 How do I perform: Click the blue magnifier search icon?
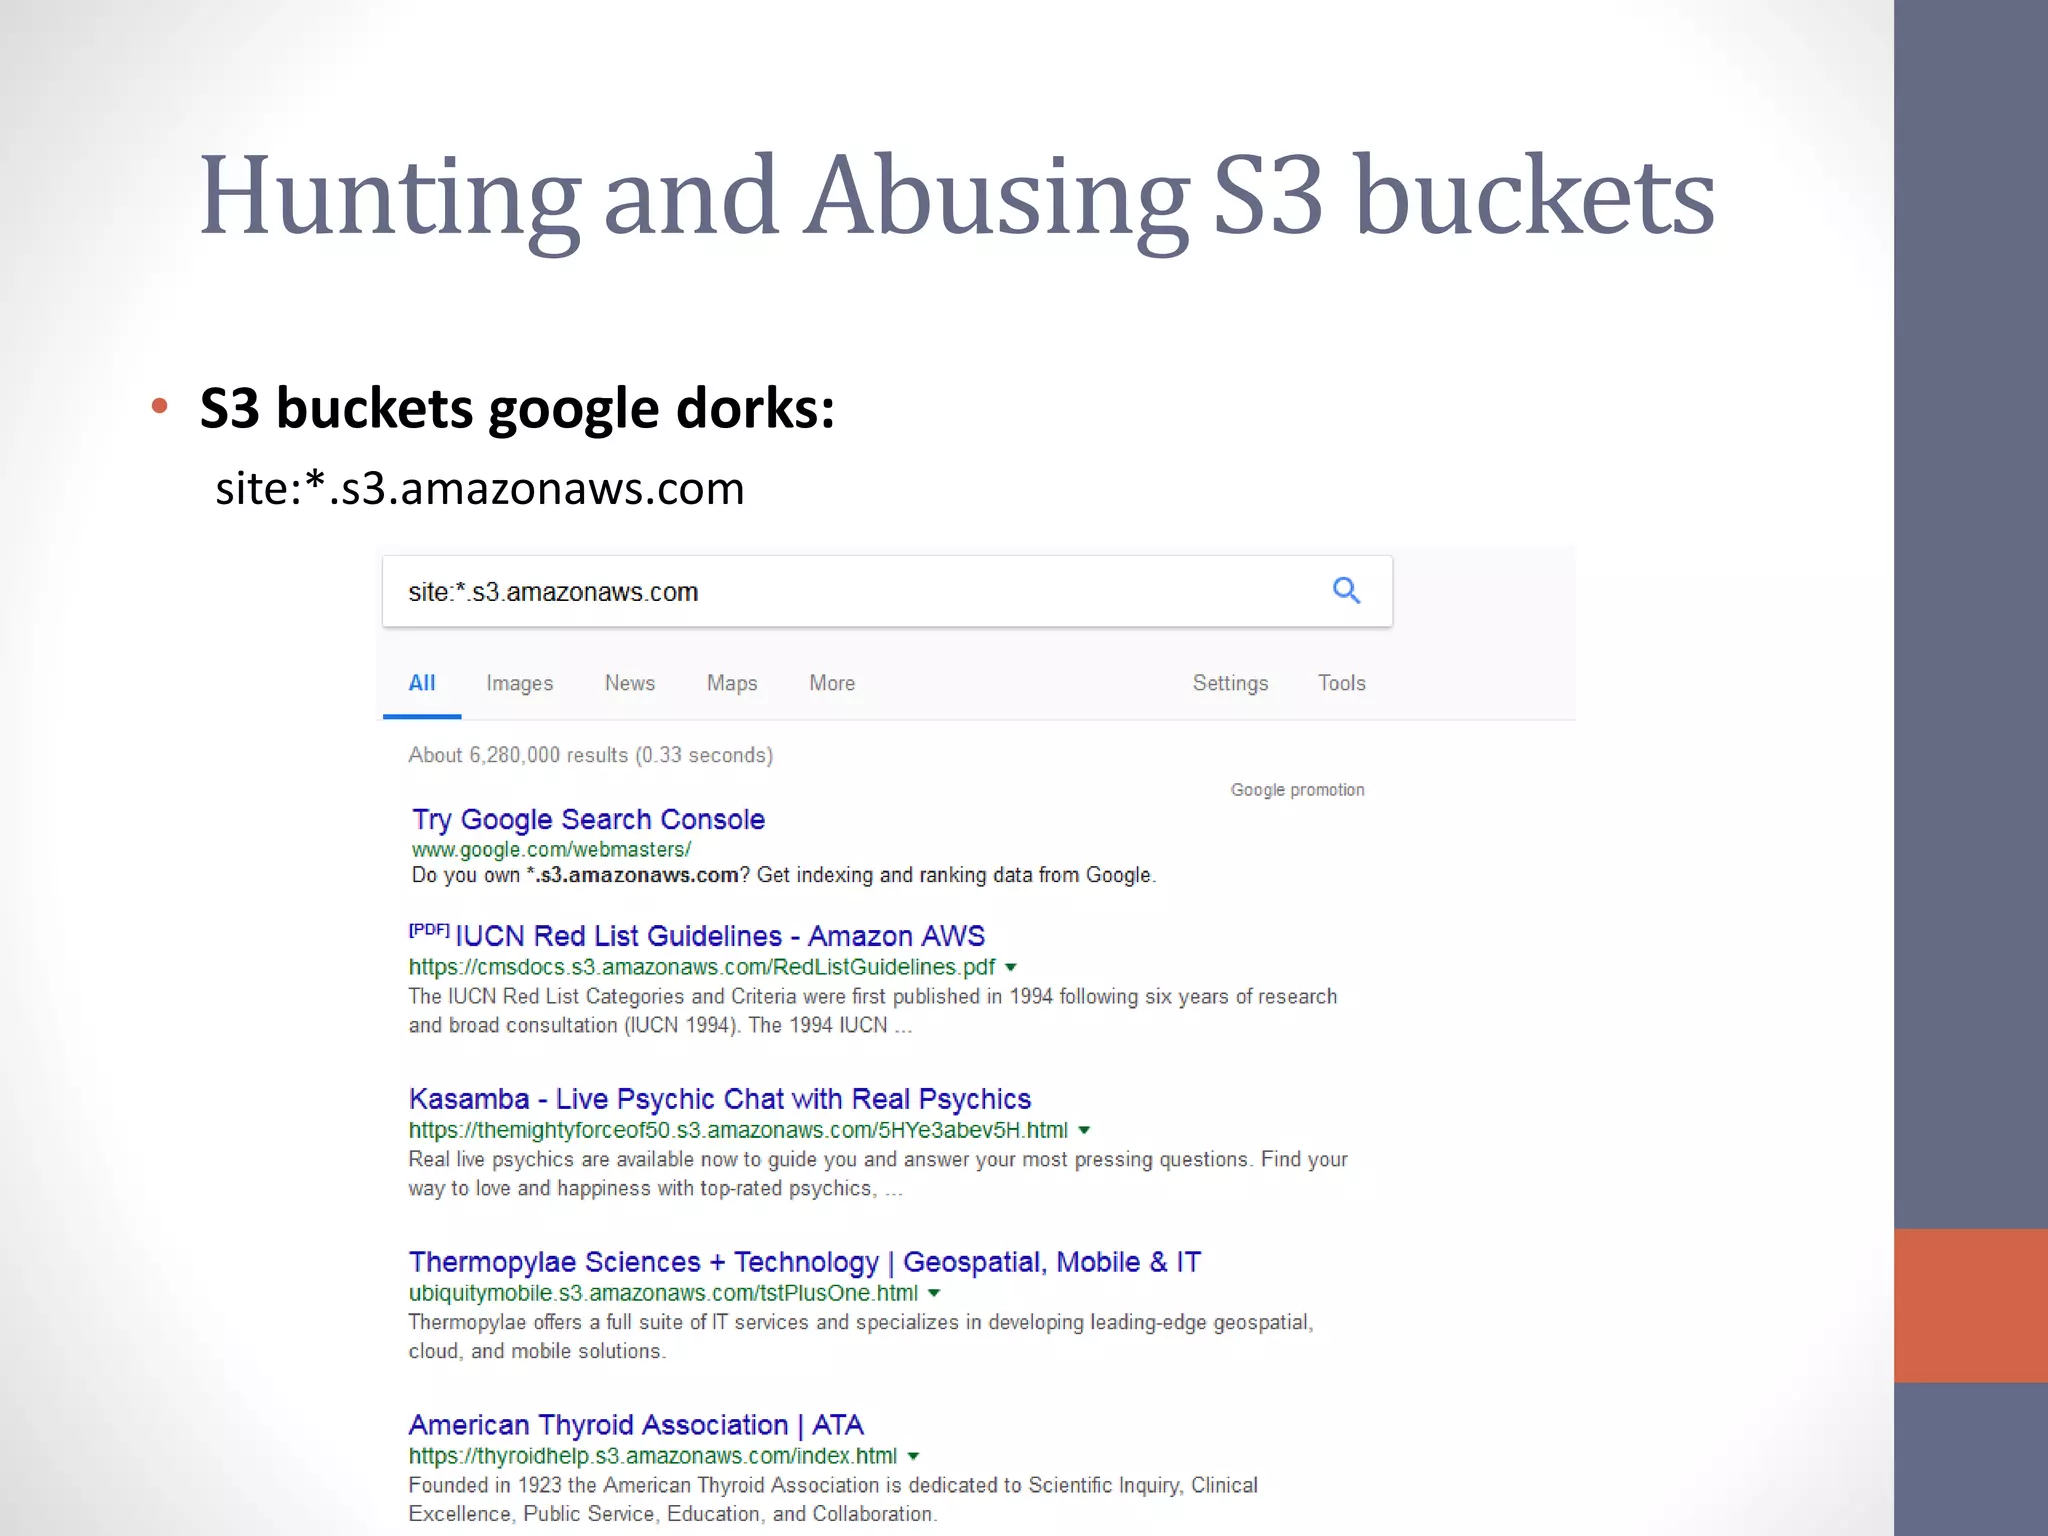(1346, 591)
